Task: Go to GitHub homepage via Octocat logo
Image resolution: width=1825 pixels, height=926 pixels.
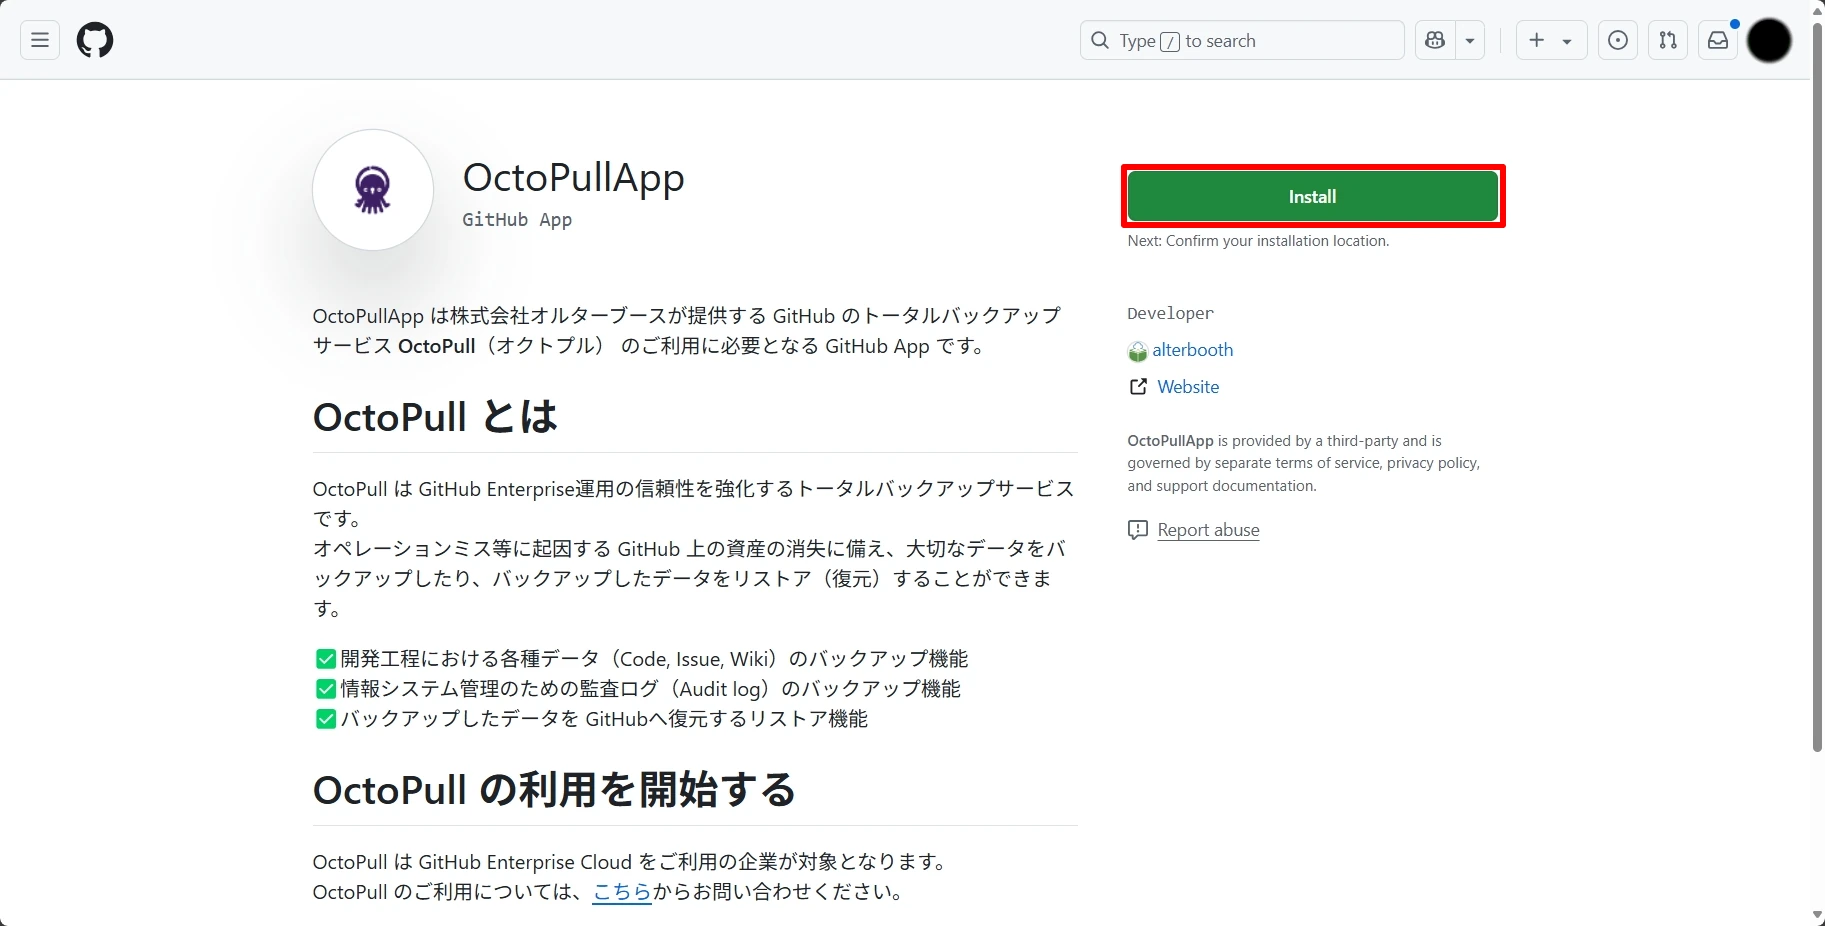Action: [x=95, y=41]
